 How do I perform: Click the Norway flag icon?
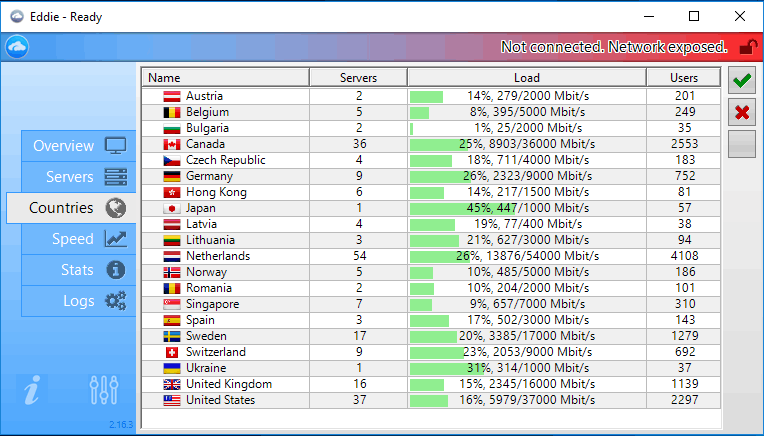coord(172,272)
